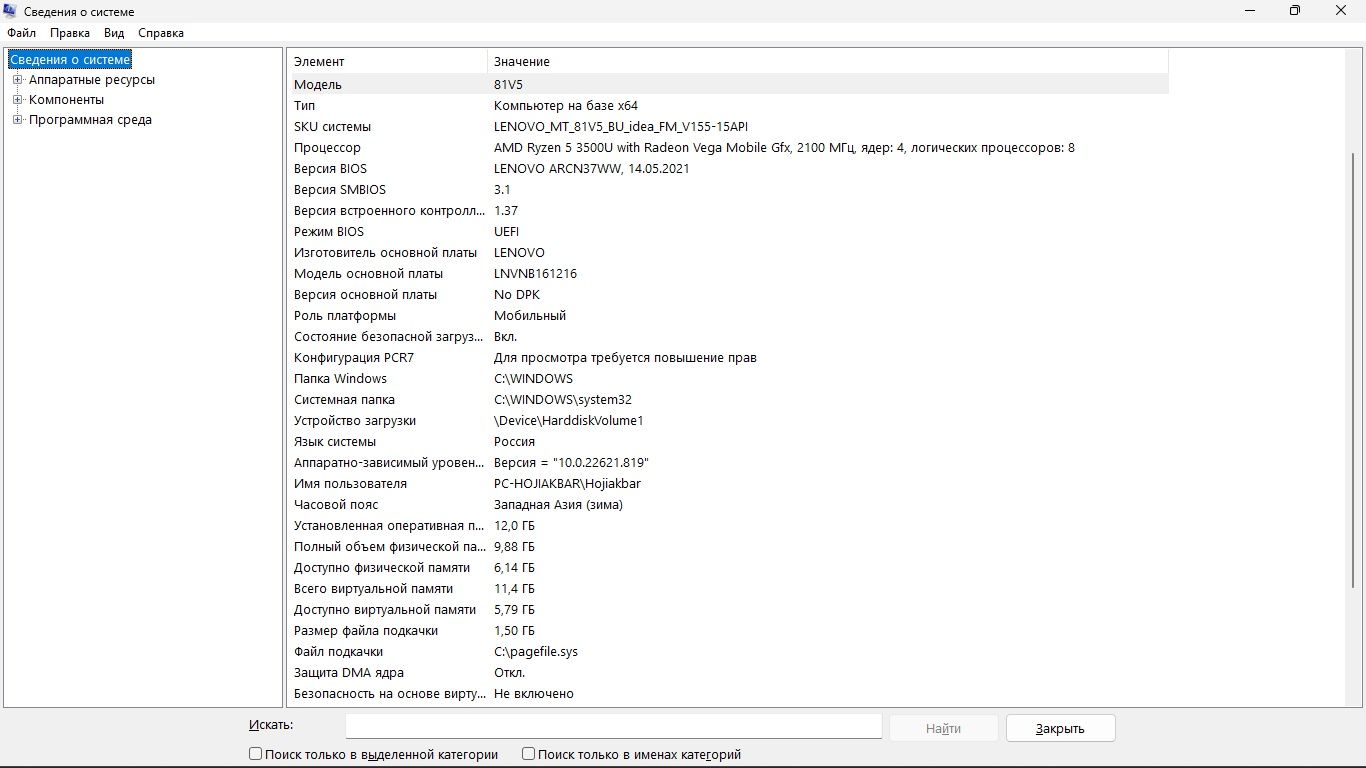Viewport: 1366px width, 768px height.
Task: Expand the Программная среда node
Action: coord(17,120)
